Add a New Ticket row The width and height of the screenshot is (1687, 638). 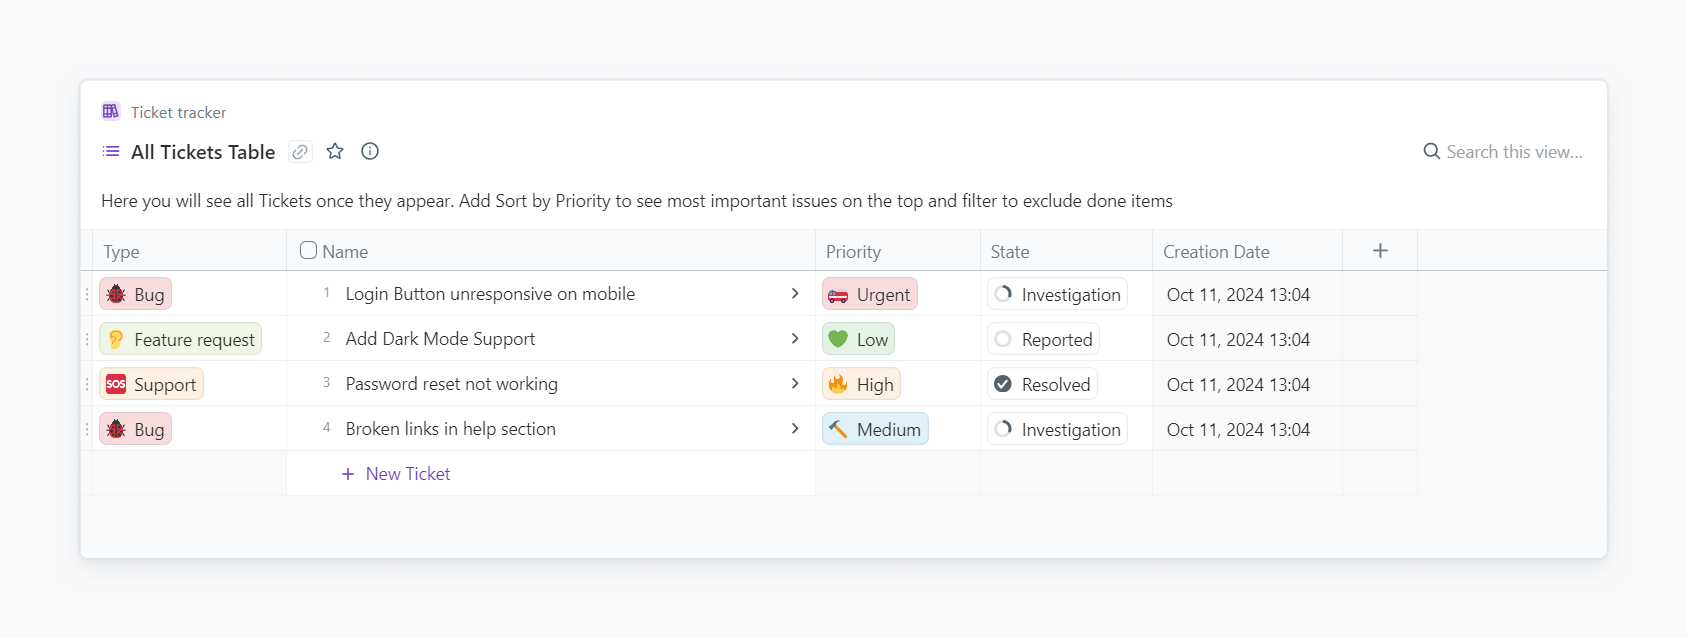397,474
